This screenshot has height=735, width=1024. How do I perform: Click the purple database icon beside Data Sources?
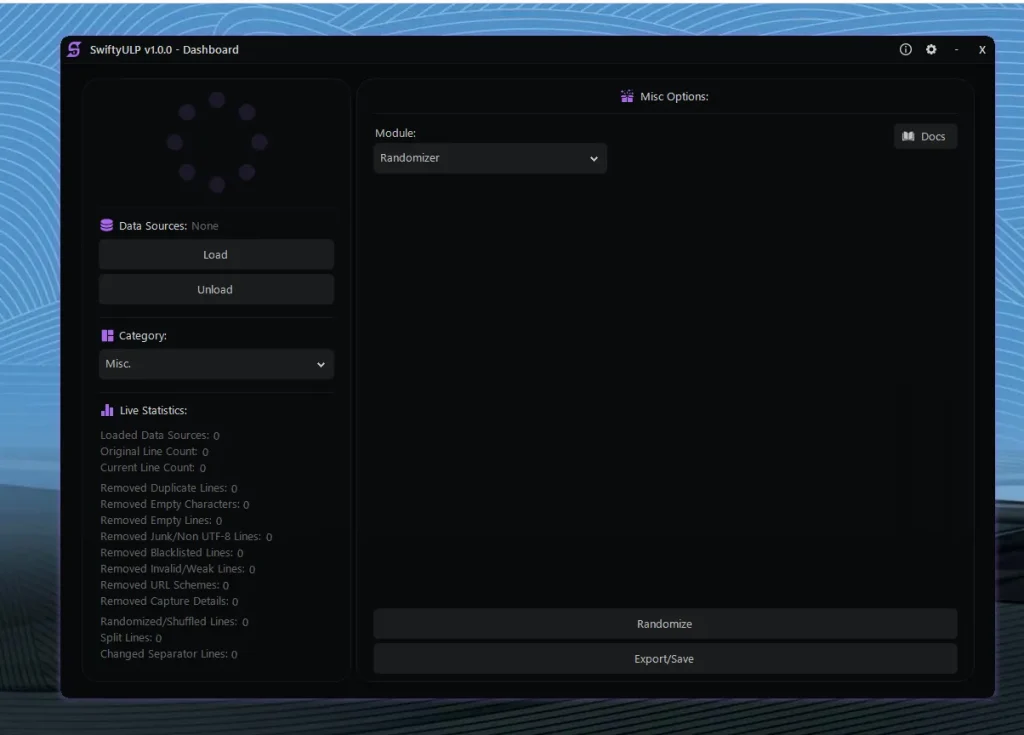105,225
